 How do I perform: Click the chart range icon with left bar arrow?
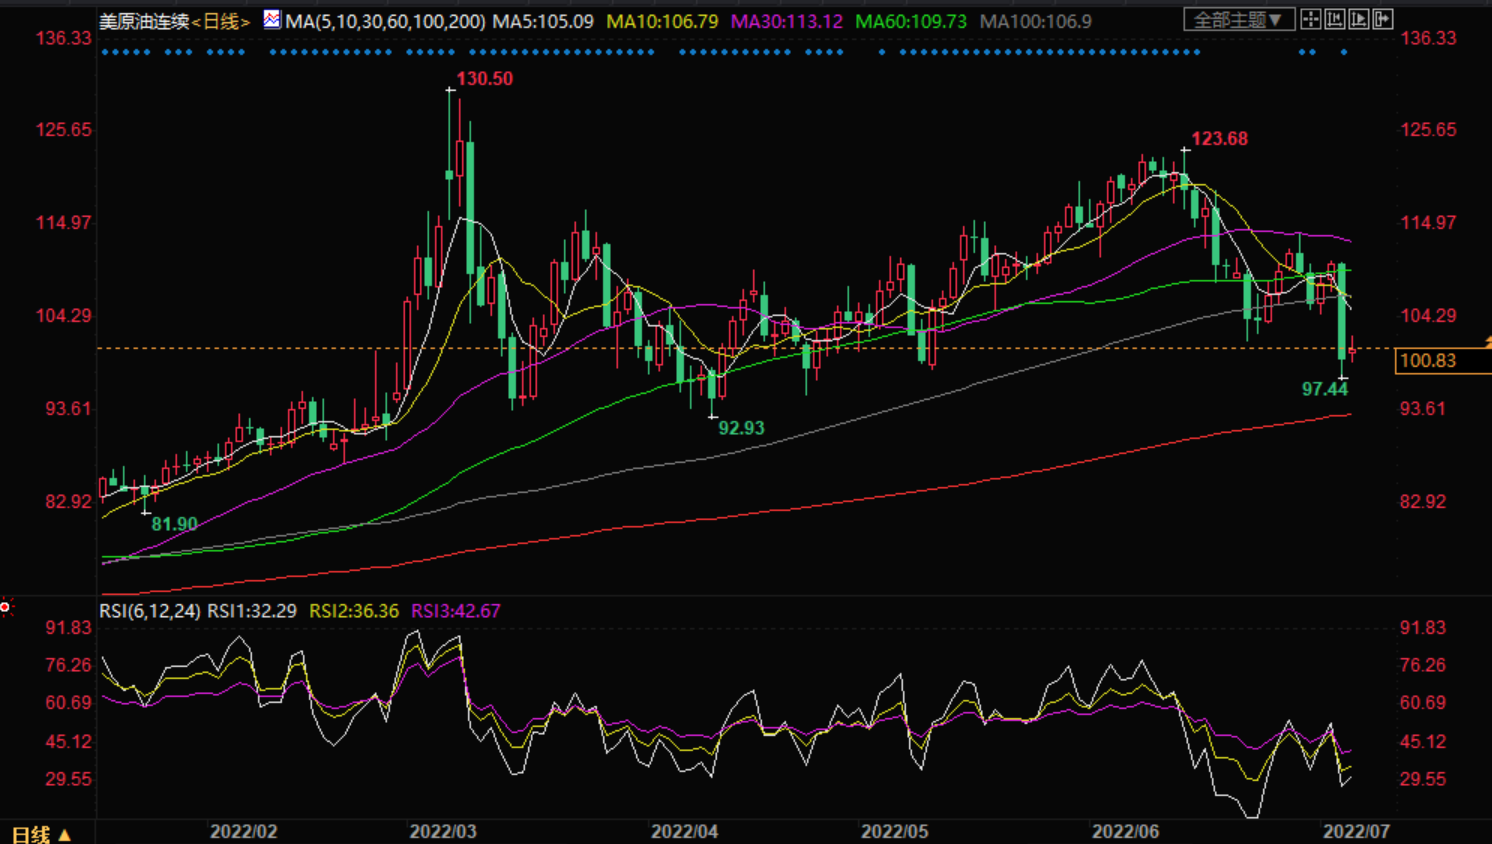click(x=1335, y=19)
